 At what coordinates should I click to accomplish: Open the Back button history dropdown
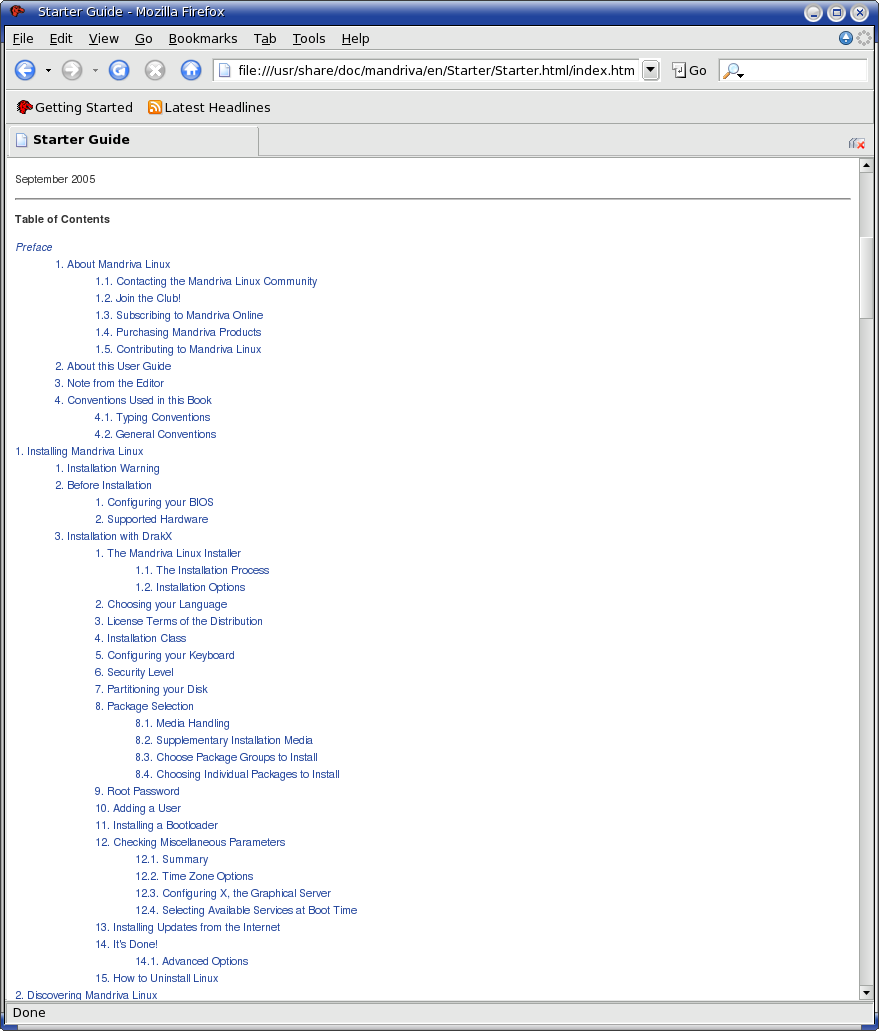[x=48, y=70]
